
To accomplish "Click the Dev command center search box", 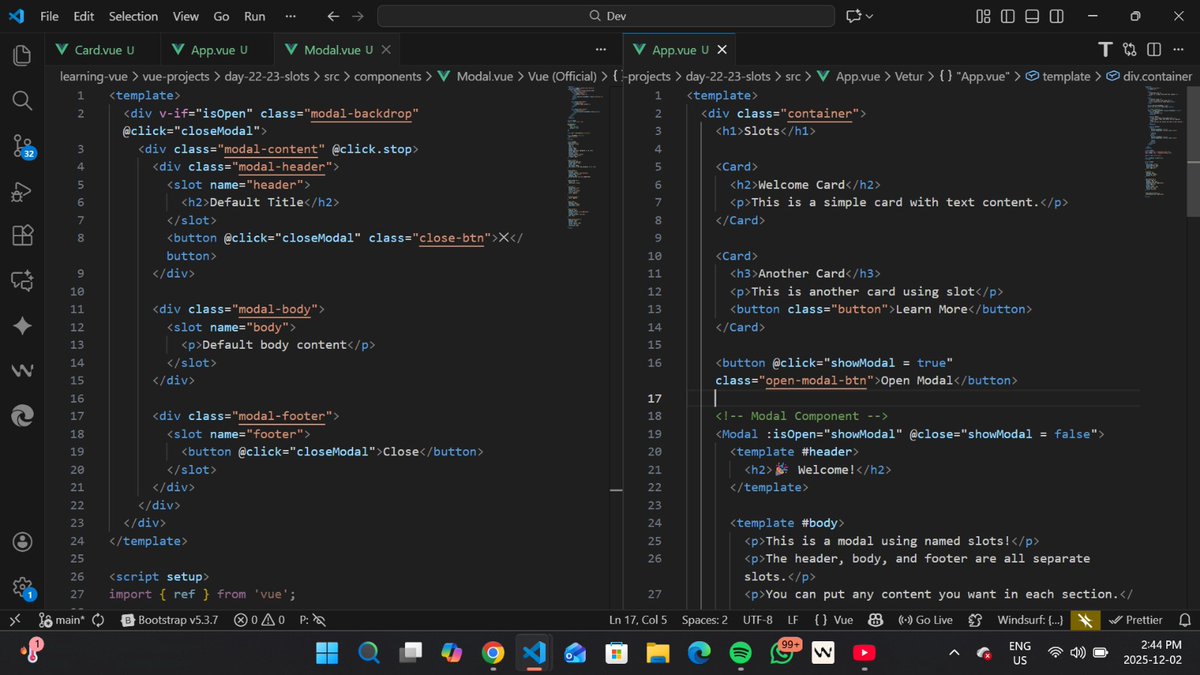I will point(606,16).
